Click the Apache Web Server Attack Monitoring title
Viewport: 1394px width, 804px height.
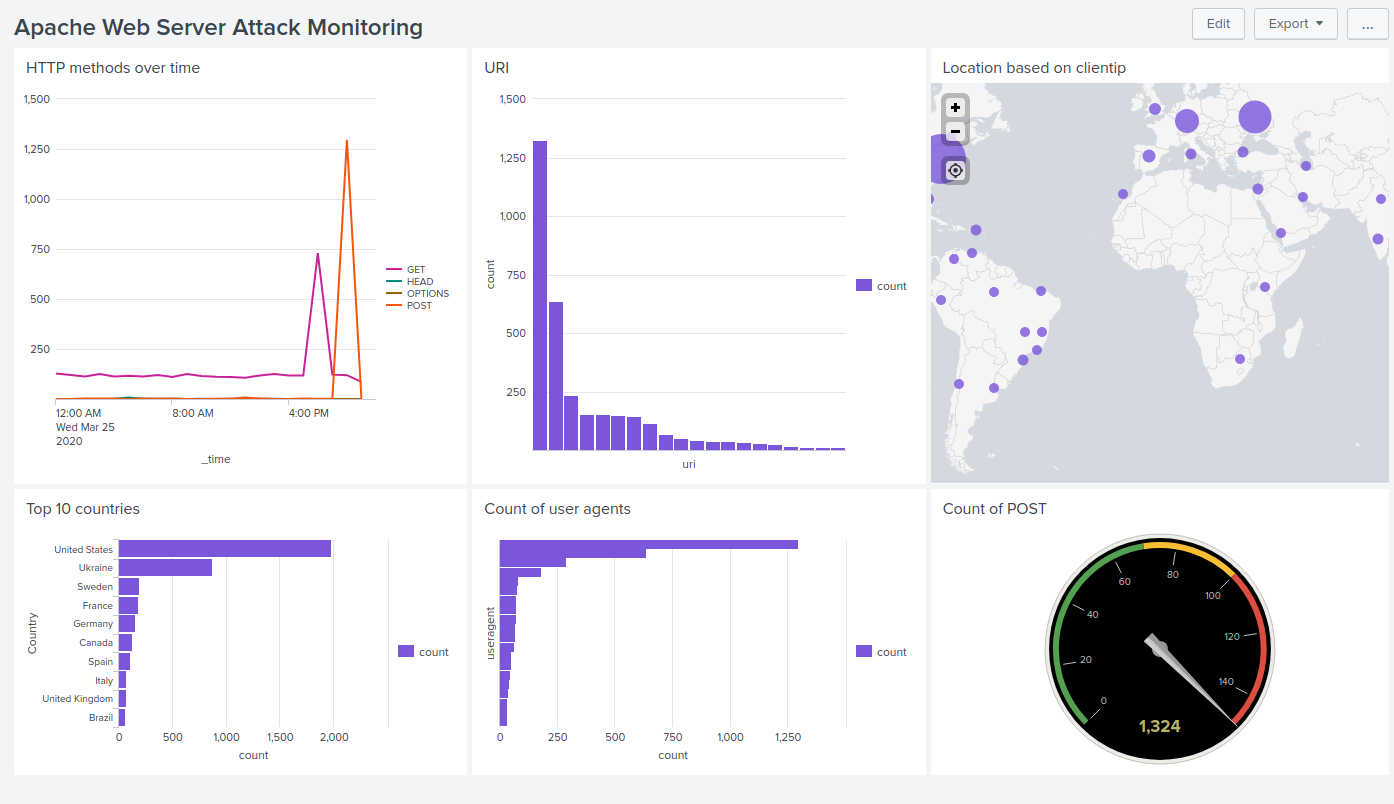click(220, 27)
